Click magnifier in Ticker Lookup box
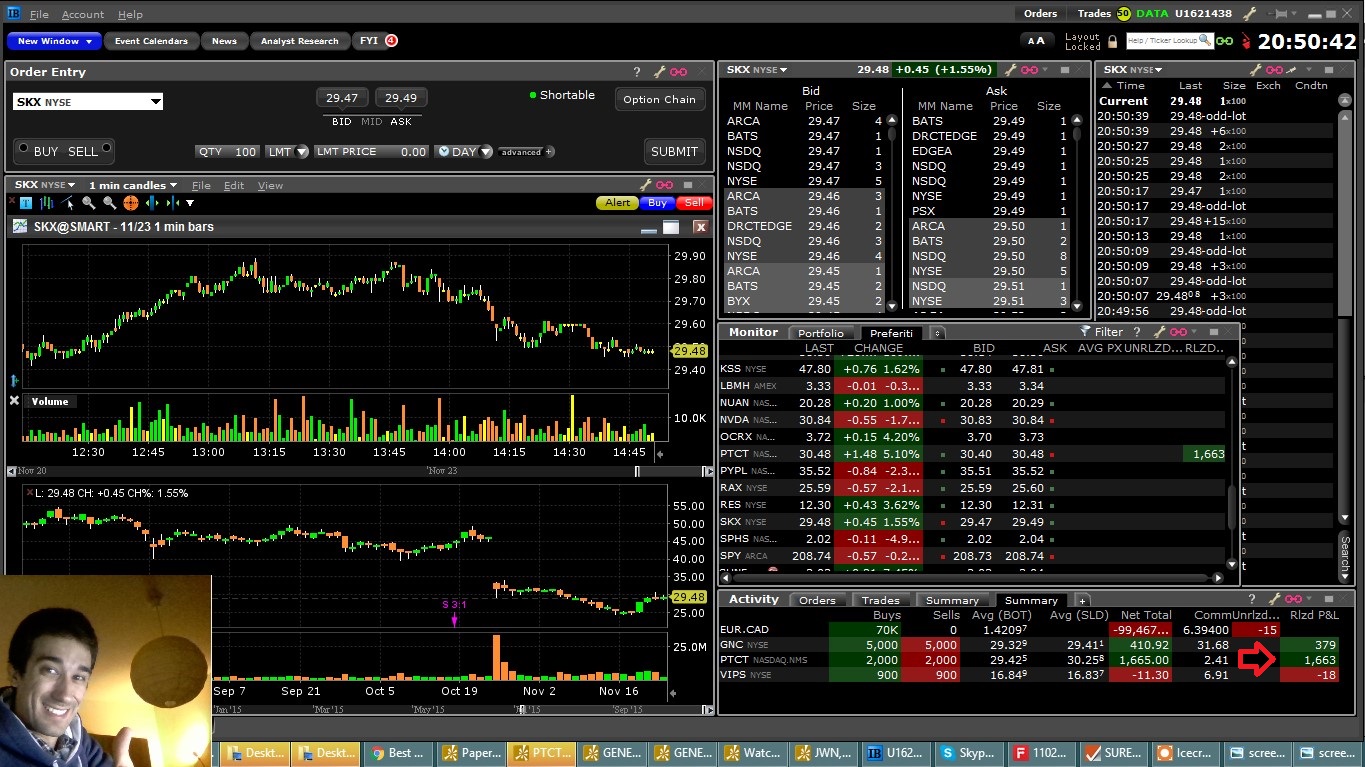This screenshot has height=767, width=1365. tap(1205, 40)
